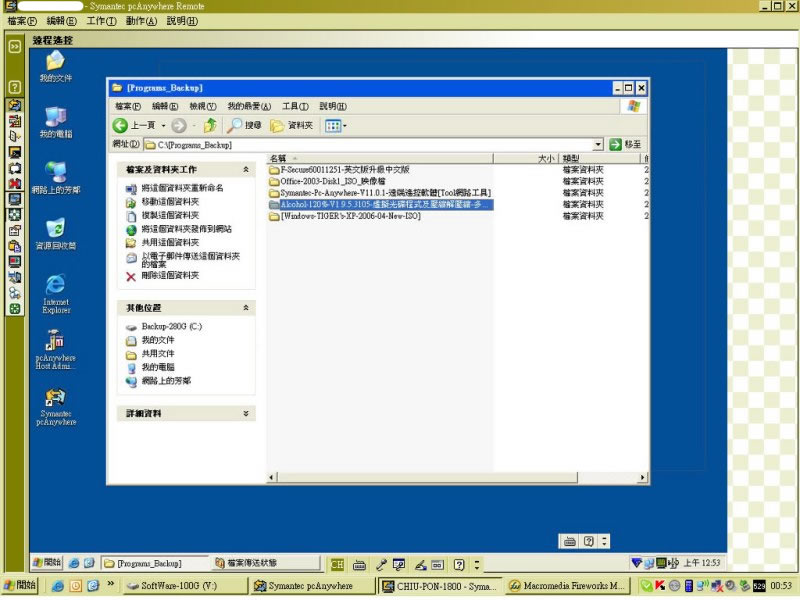Viewport: 800px width, 600px height.
Task: Select Office-2003-Disk1_ISO folder row
Action: 327,181
